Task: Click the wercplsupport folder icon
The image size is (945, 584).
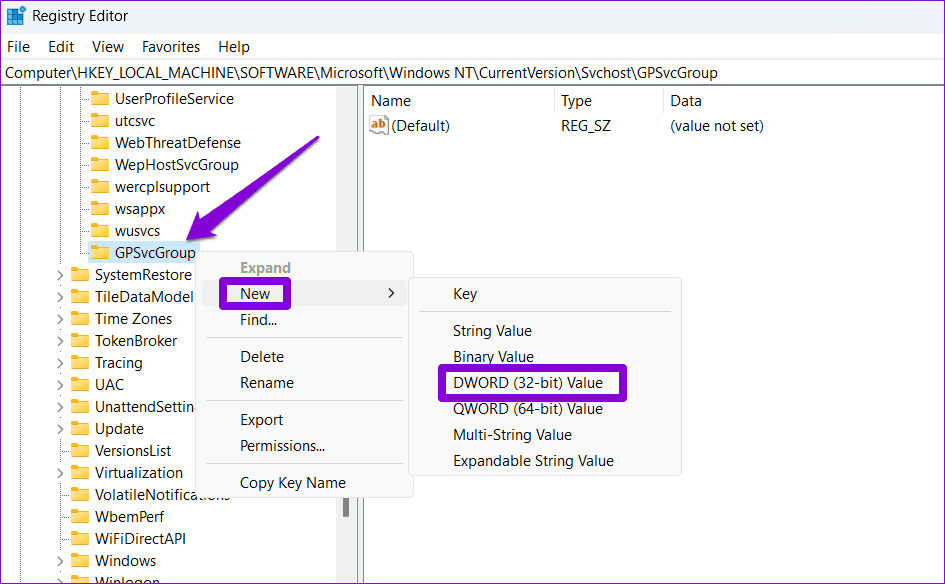Action: pos(101,187)
